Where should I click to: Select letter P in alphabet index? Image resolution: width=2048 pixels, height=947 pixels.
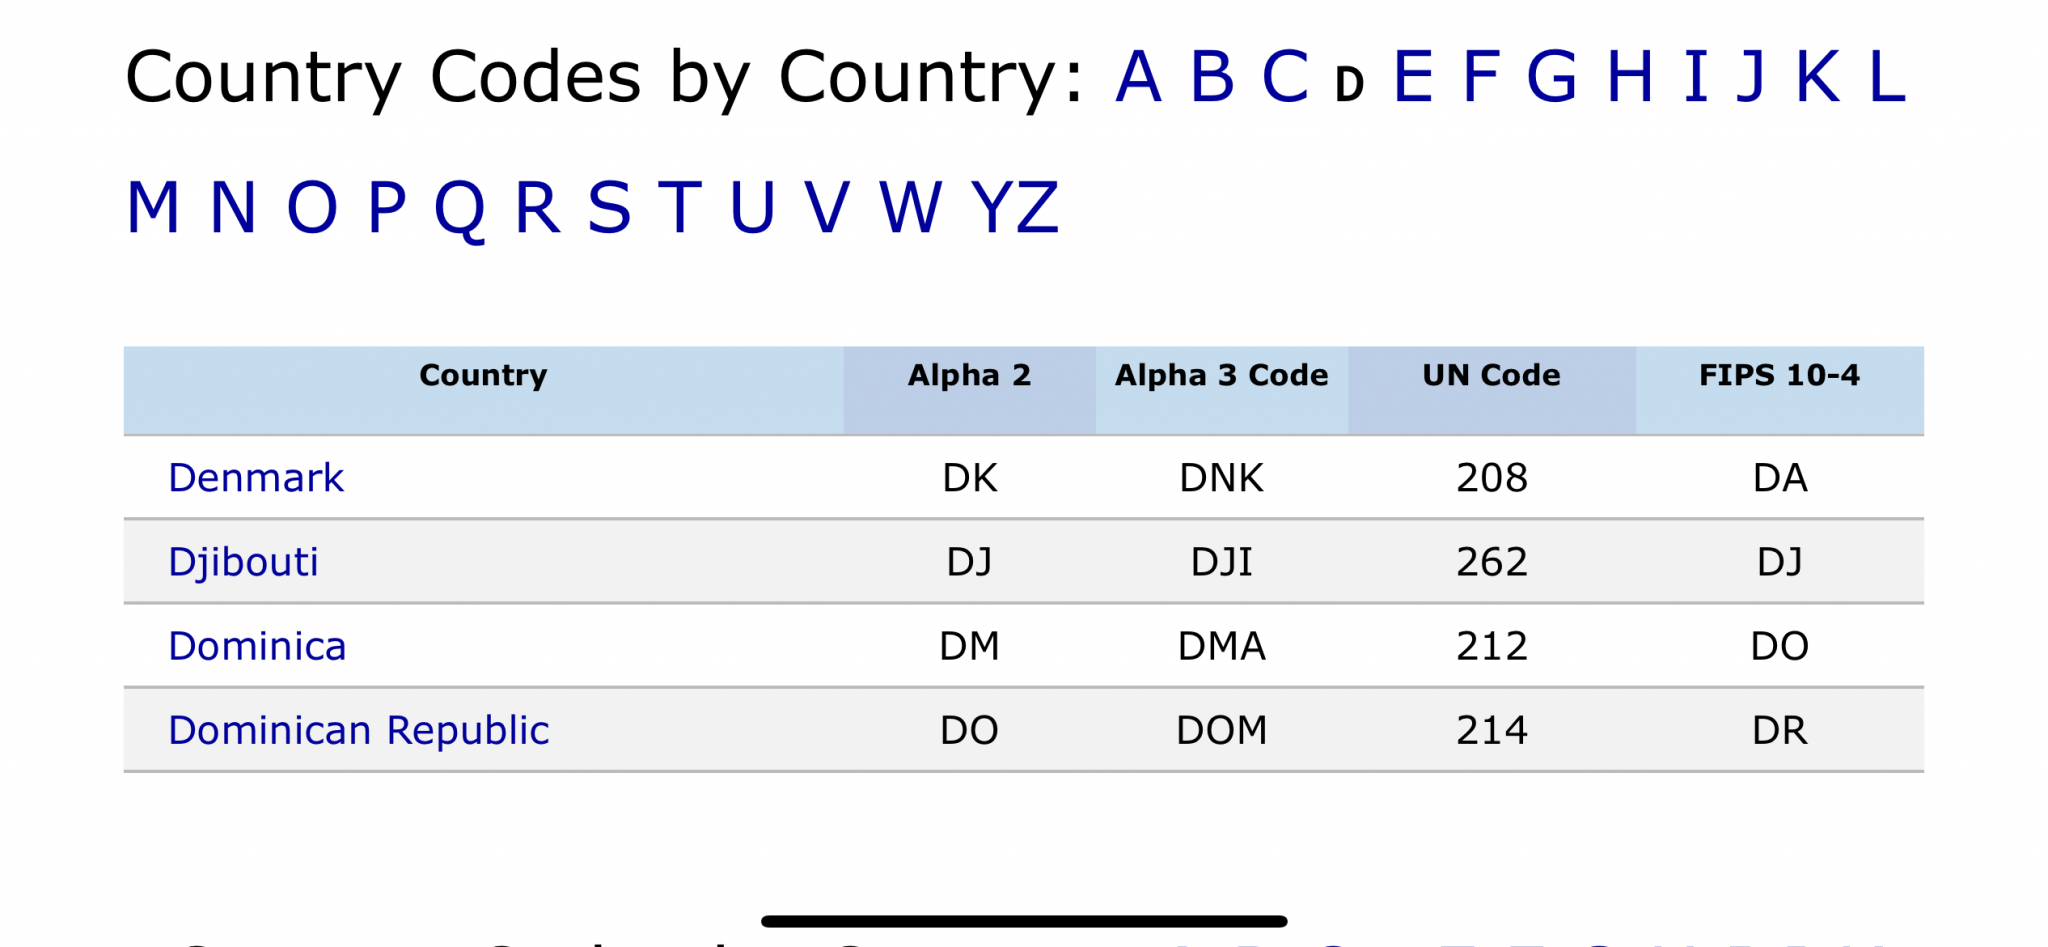(x=386, y=208)
